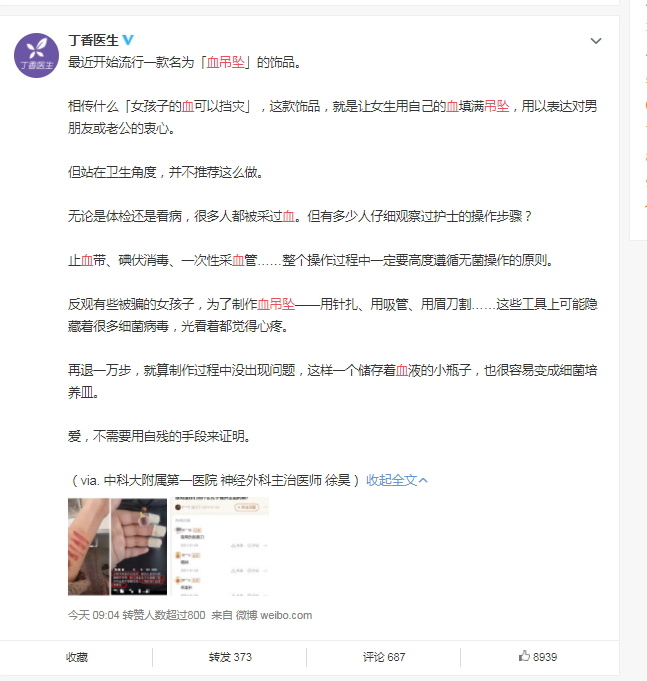Click red 血吊坠 keyword after 为了制作
647x681 pixels.
276,304
